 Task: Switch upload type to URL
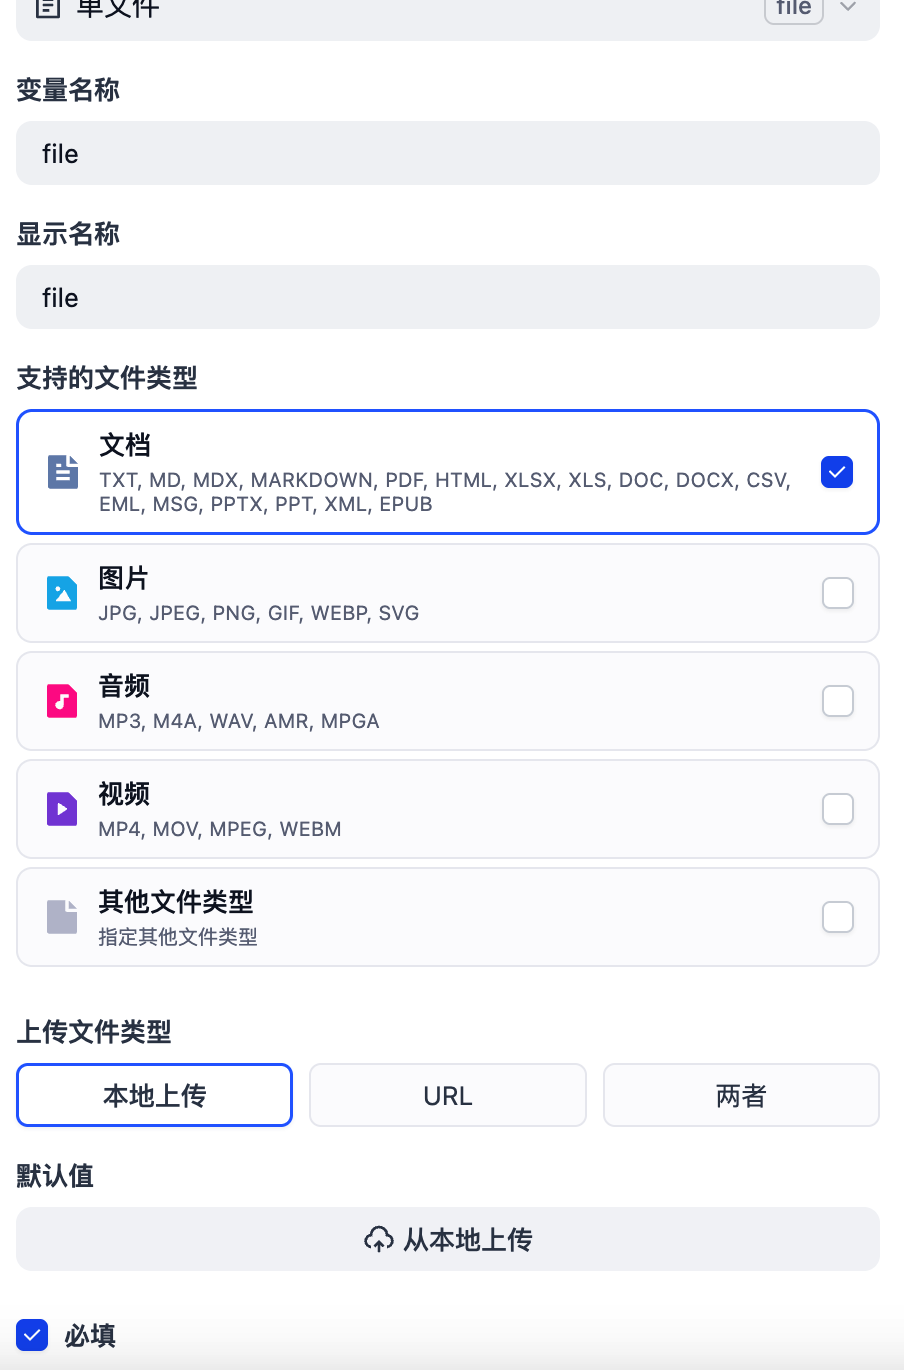point(447,1095)
